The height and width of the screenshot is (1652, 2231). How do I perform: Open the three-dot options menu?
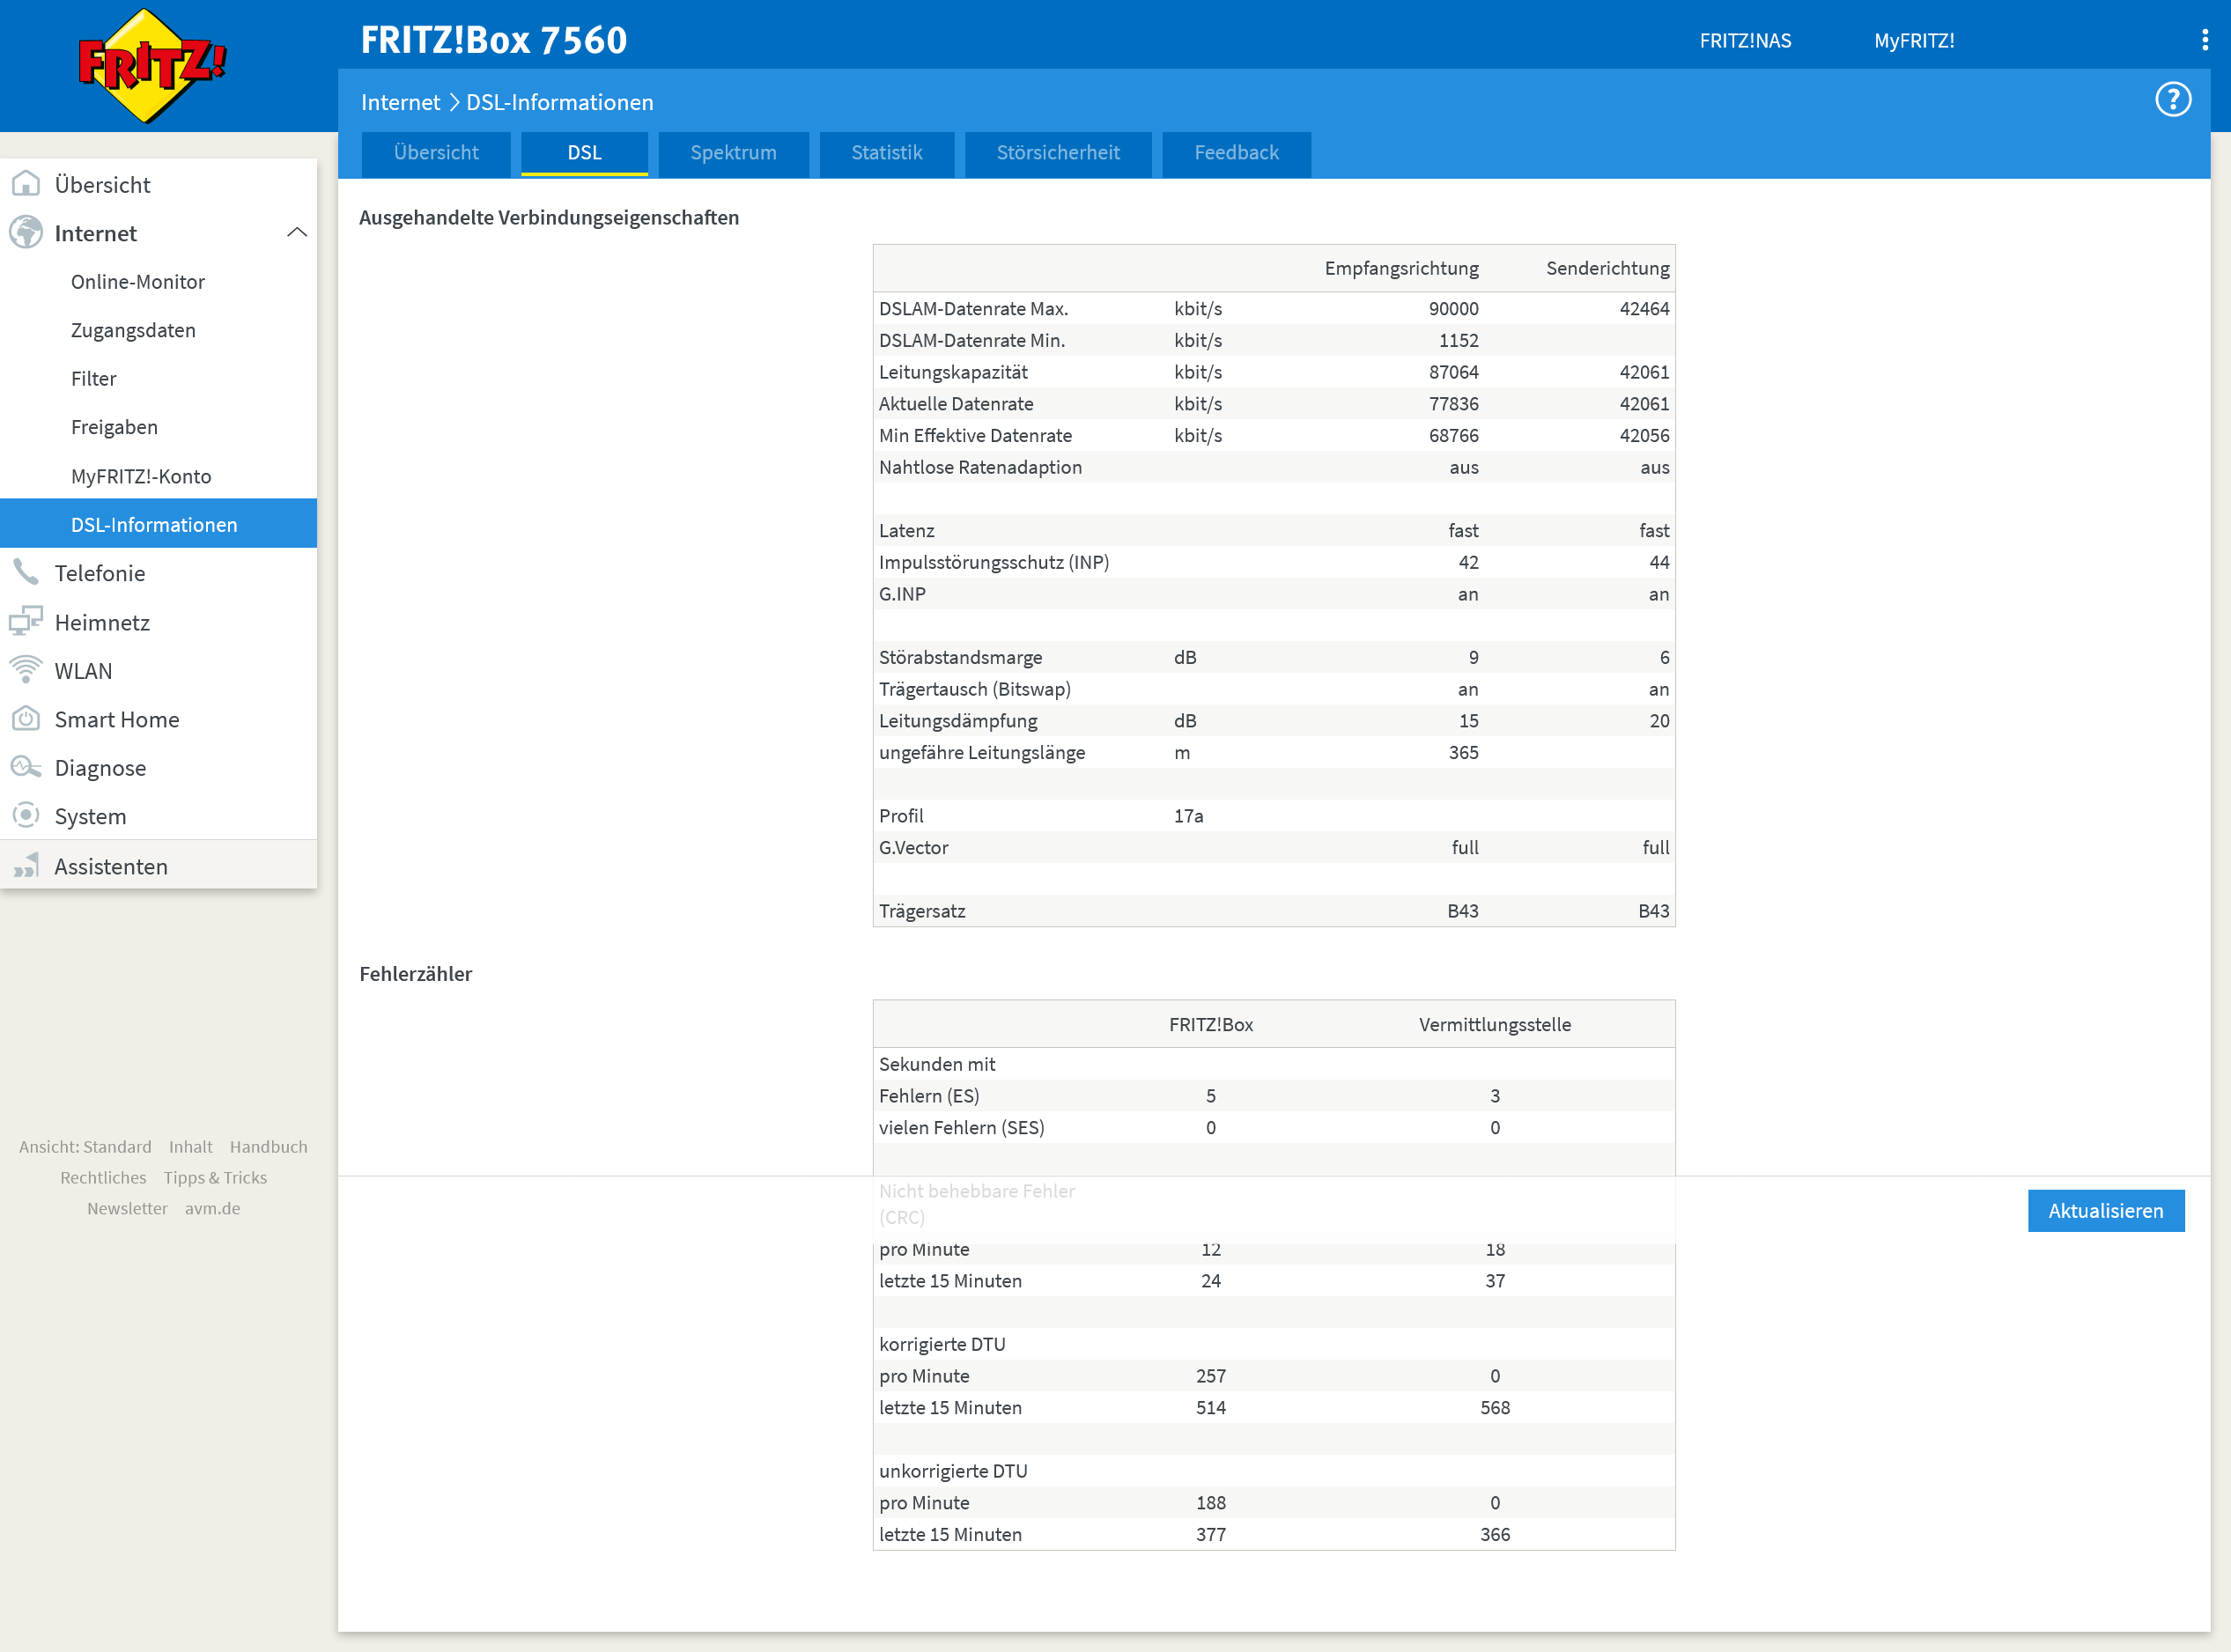pyautogui.click(x=2204, y=40)
